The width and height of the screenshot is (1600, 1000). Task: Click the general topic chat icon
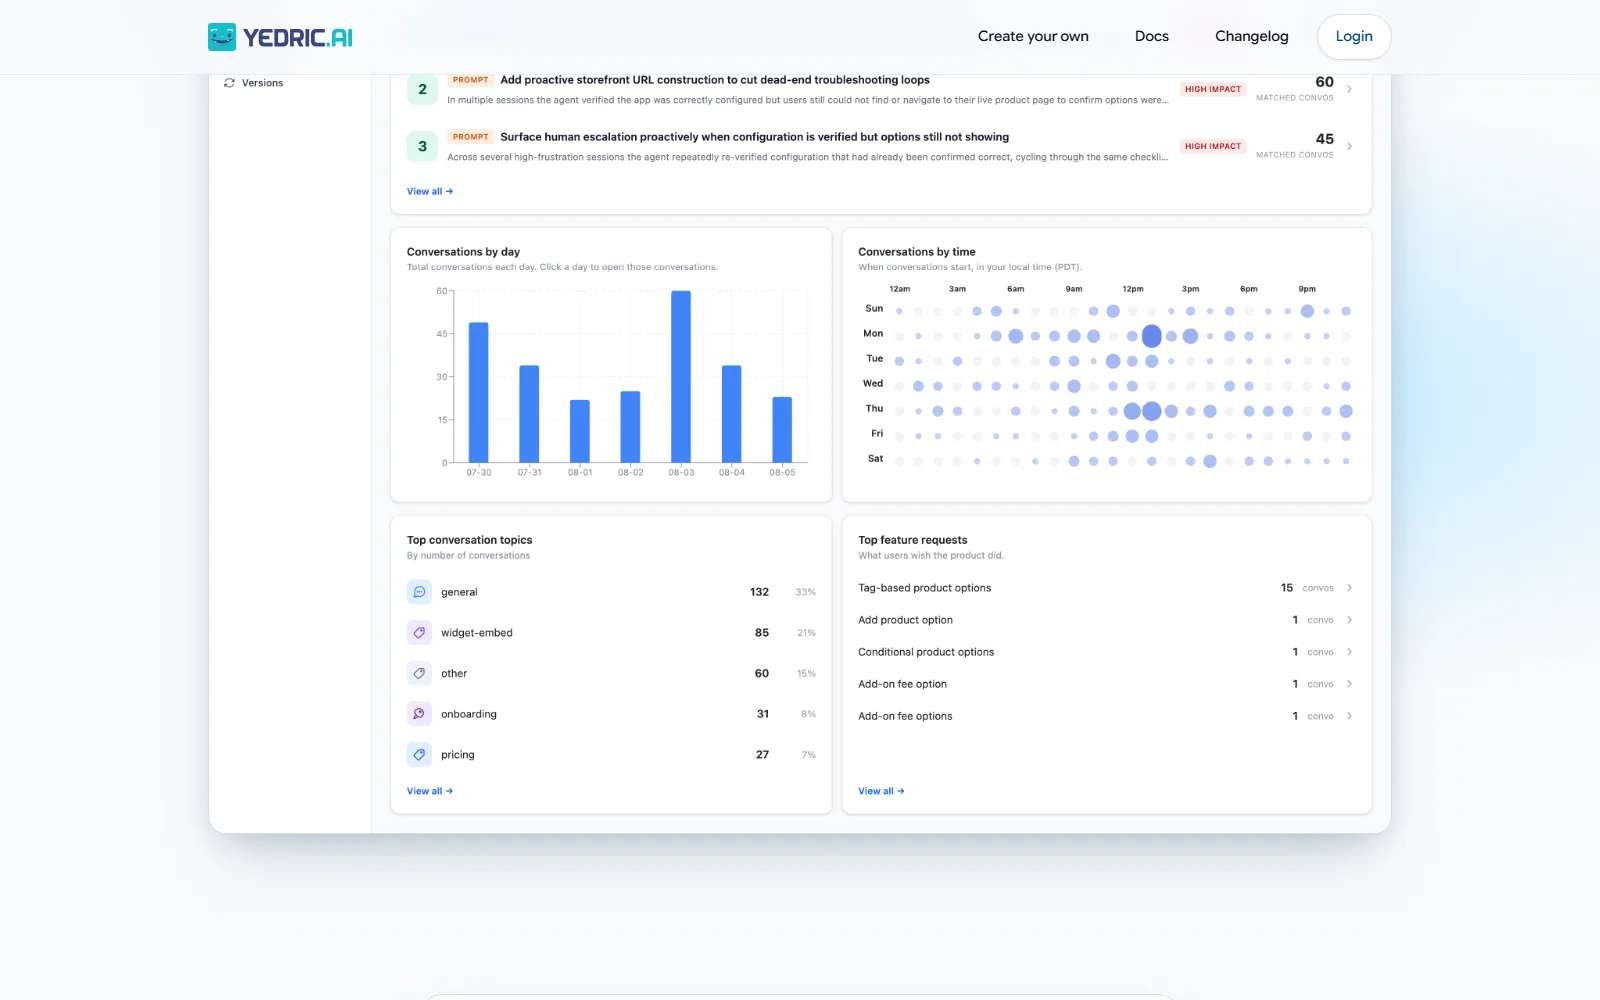419,592
